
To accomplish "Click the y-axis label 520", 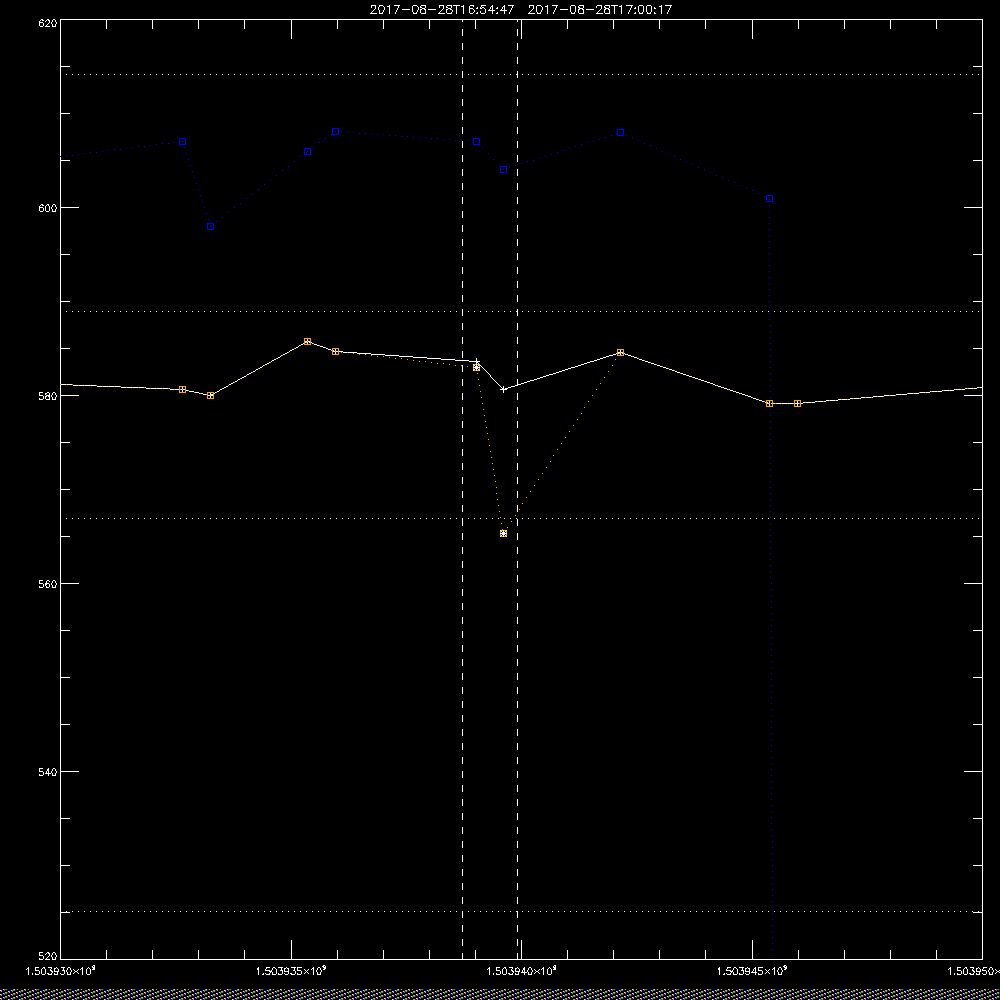I will click(48, 957).
